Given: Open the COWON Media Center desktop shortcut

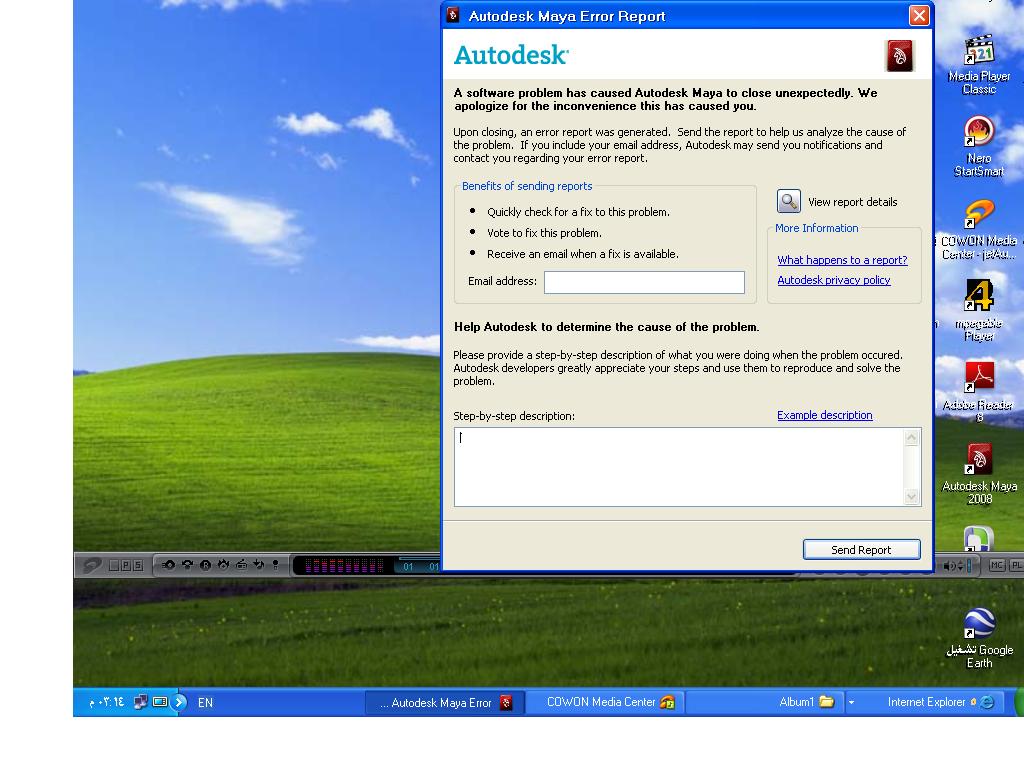Looking at the screenshot, I should click(979, 230).
